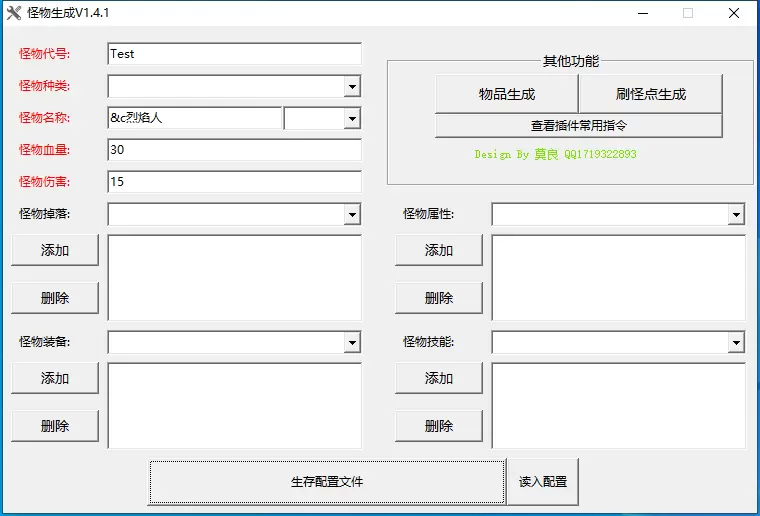Click 读入配置 button
The width and height of the screenshot is (760, 516).
point(543,482)
